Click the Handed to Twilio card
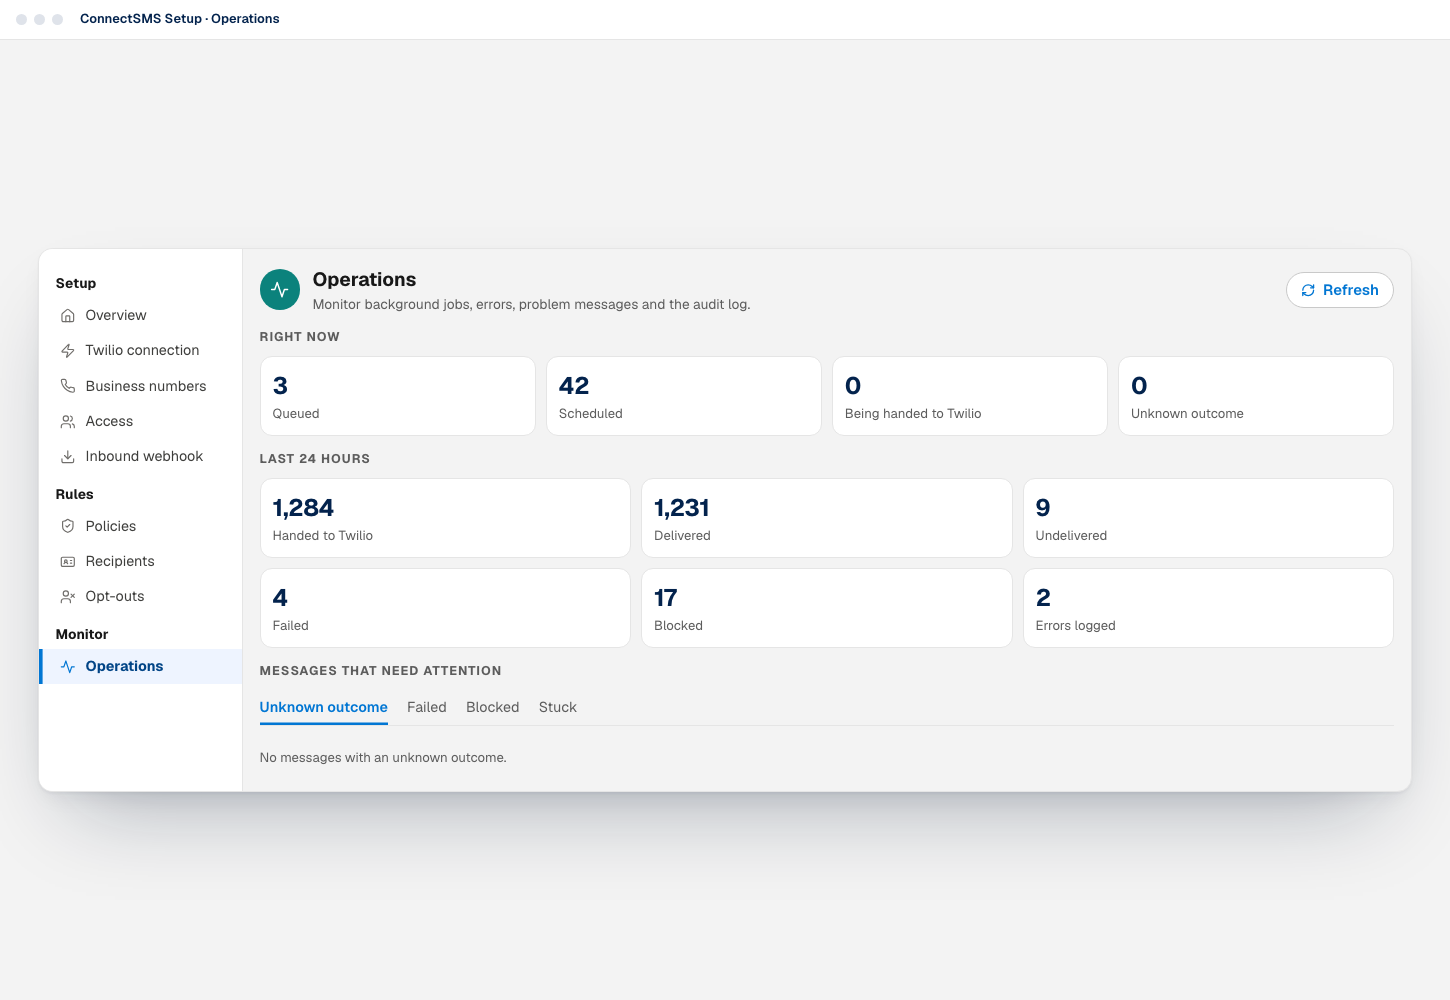This screenshot has width=1450, height=1000. pos(445,518)
